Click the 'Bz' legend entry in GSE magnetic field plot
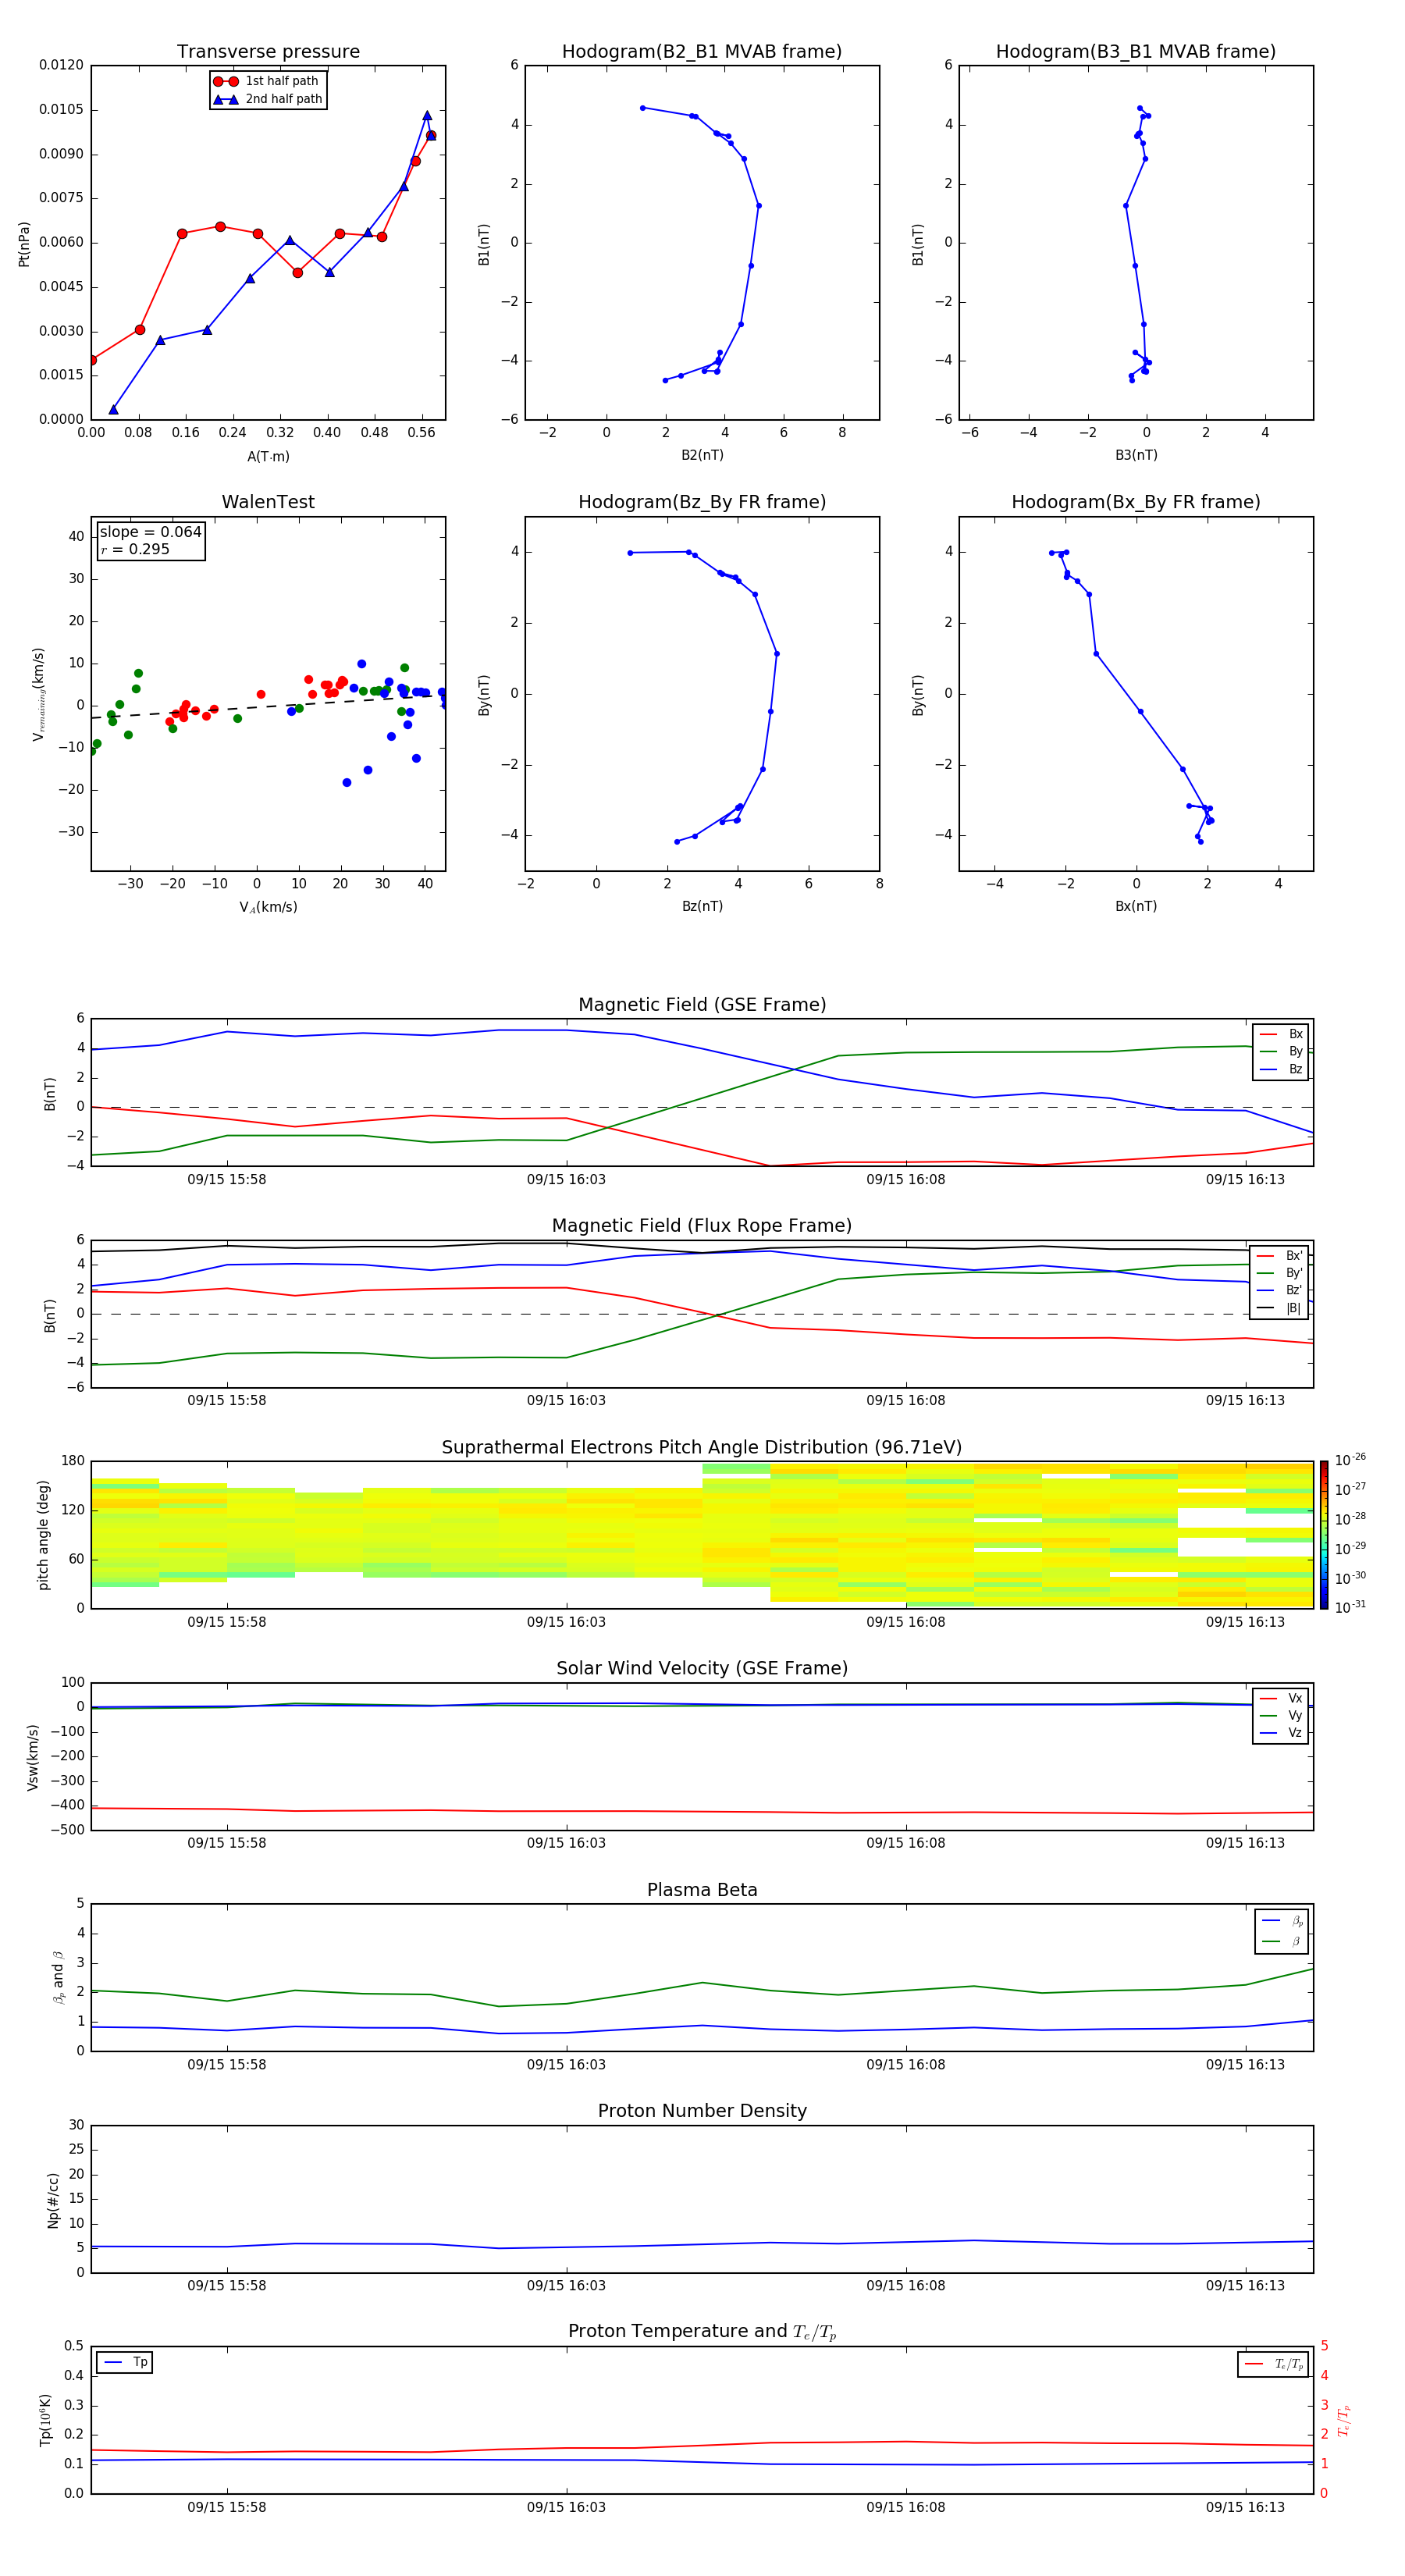The height and width of the screenshot is (2576, 1405). pyautogui.click(x=1281, y=1069)
